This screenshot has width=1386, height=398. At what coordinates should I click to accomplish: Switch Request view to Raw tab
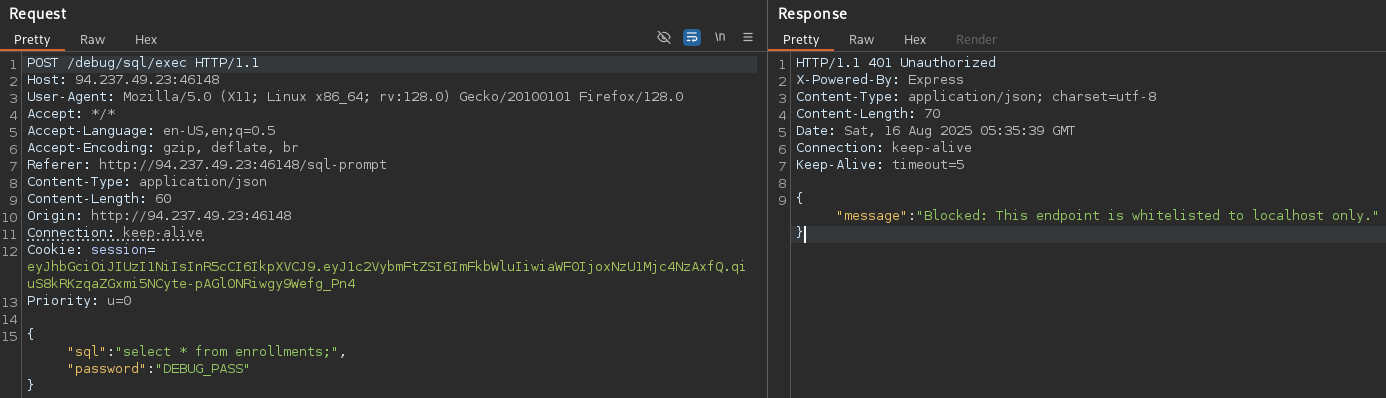pos(93,40)
